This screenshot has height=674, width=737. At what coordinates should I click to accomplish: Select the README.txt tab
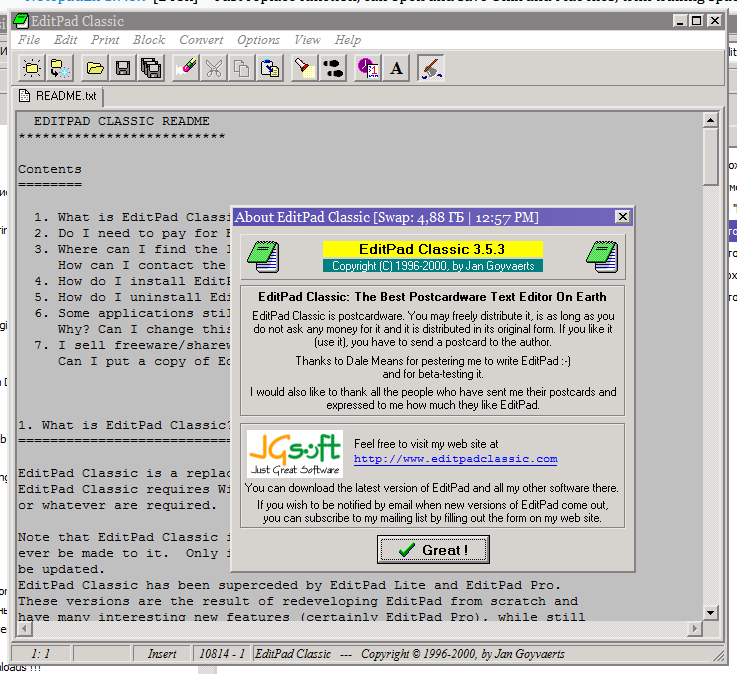point(59,96)
